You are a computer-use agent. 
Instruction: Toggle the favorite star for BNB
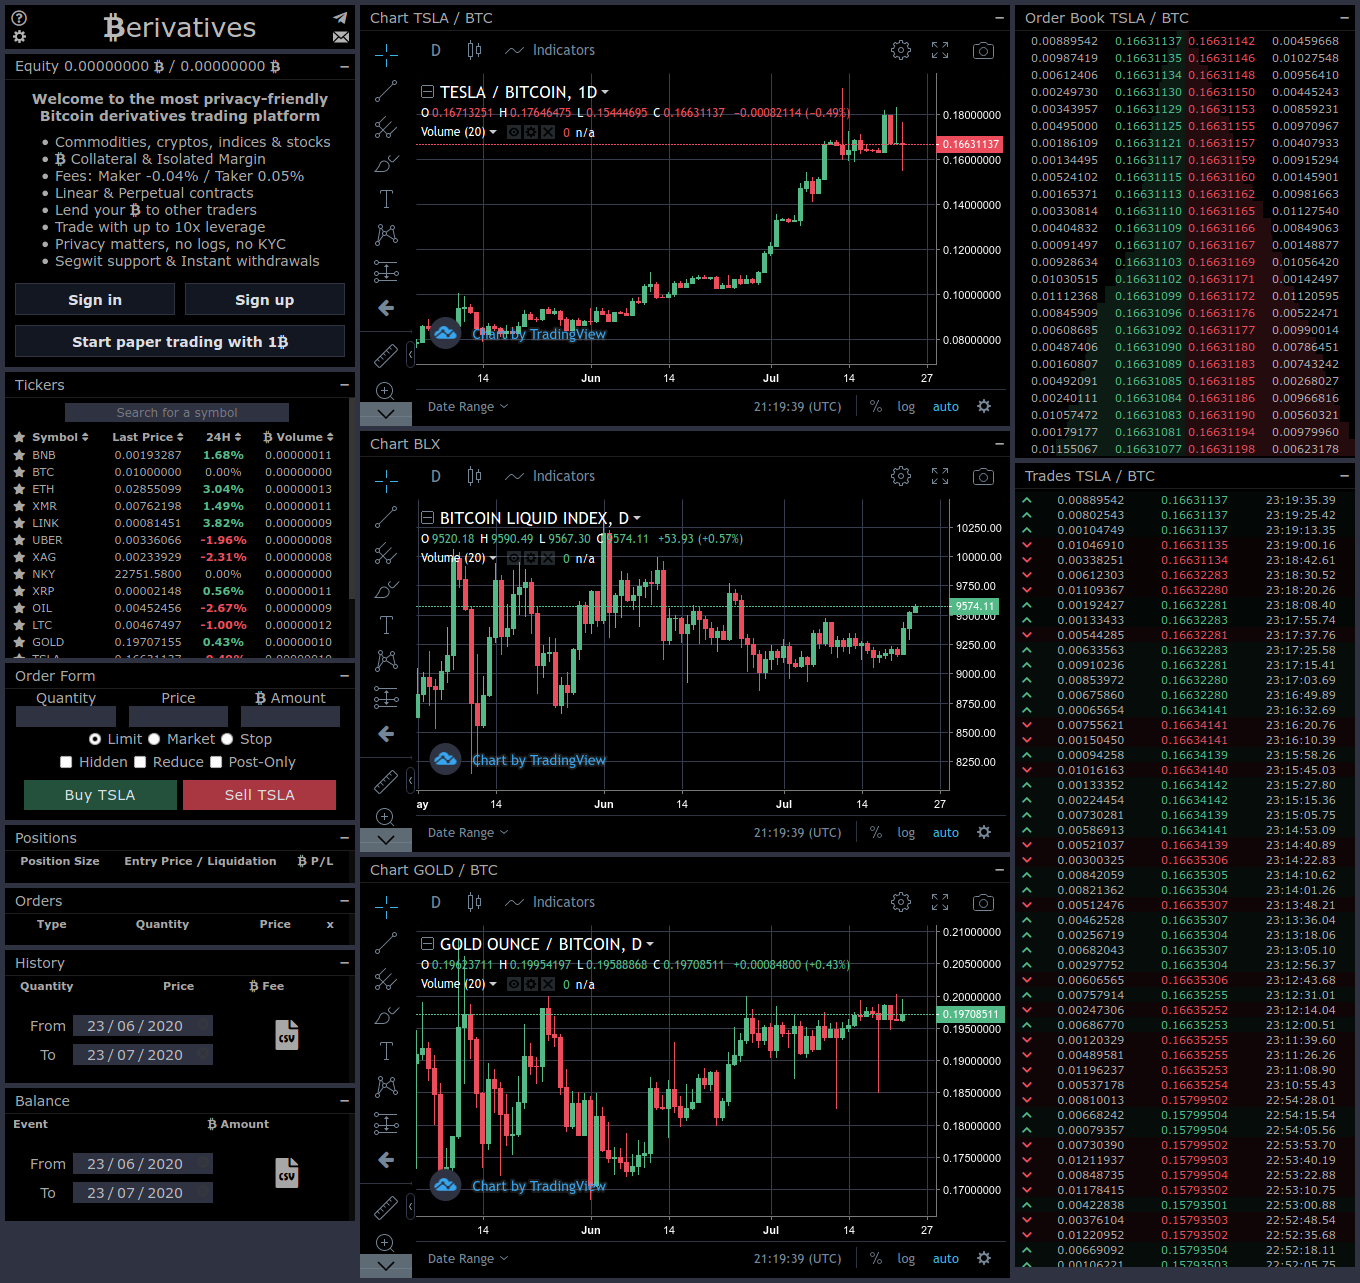pos(19,455)
